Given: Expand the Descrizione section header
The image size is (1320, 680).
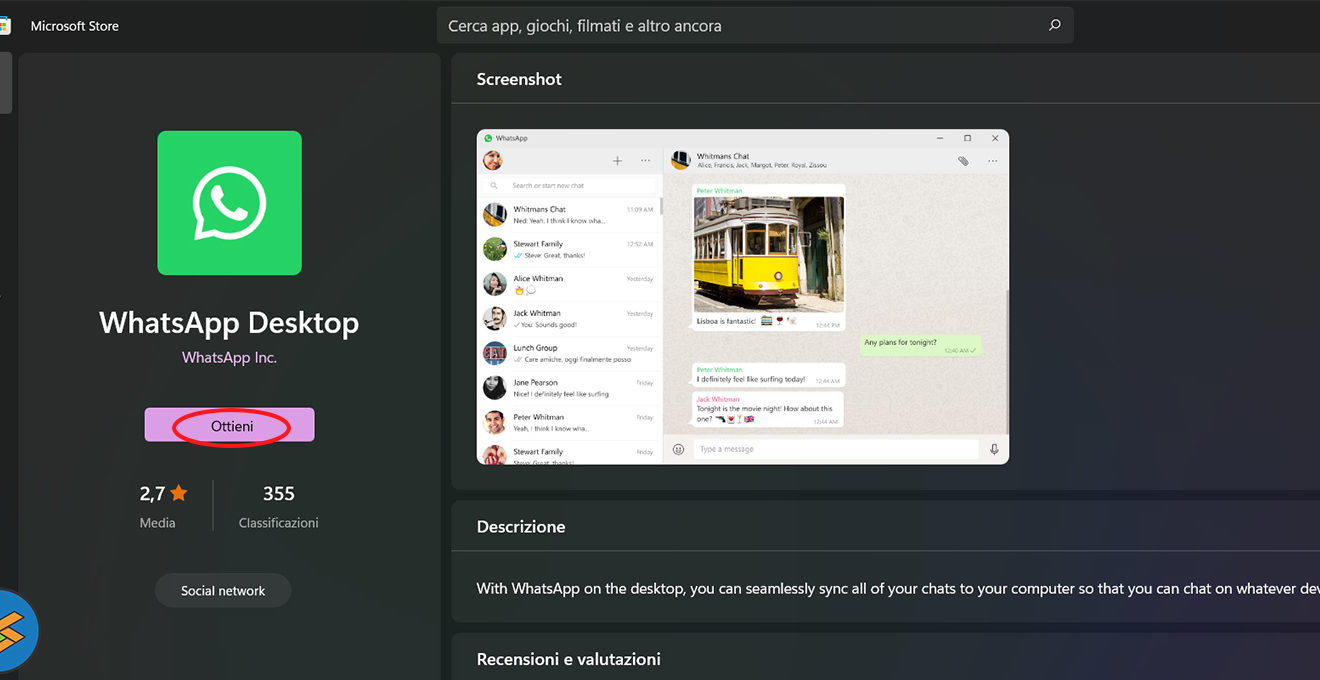Looking at the screenshot, I should [521, 526].
